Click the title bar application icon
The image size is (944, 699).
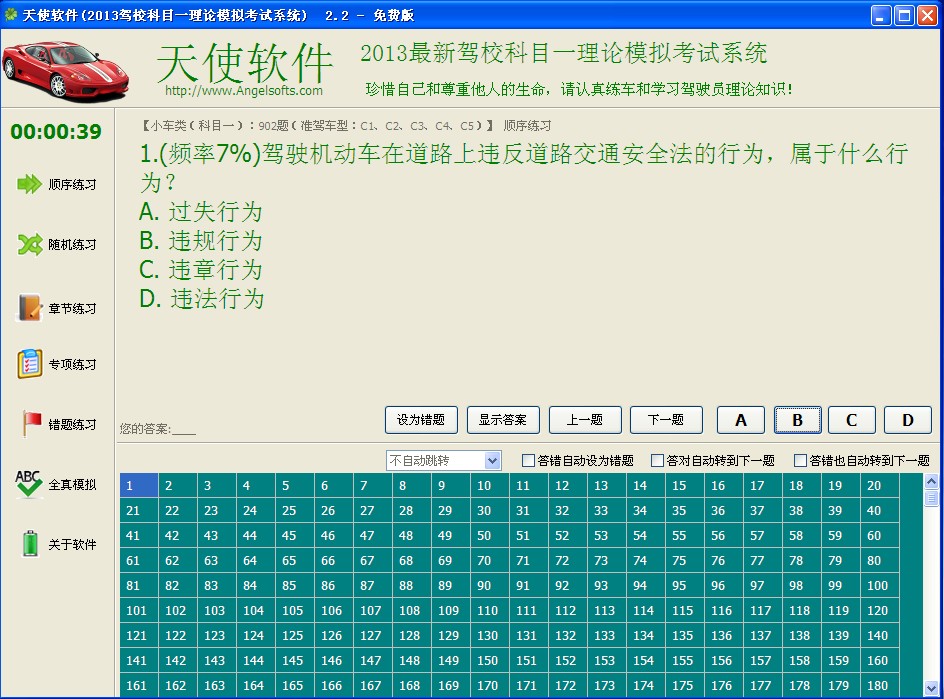(10, 15)
